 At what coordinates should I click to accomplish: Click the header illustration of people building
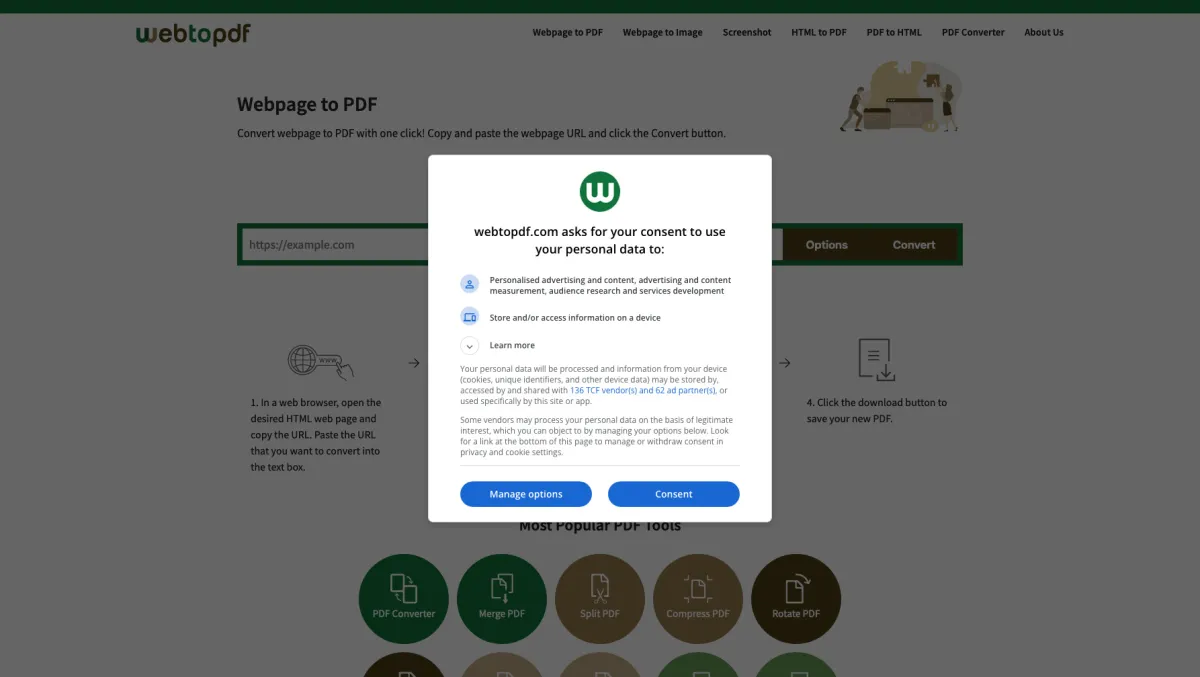900,96
